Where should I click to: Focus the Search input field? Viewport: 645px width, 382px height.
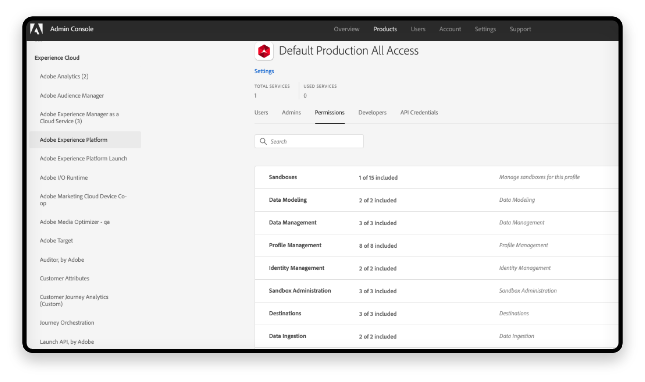pos(309,141)
